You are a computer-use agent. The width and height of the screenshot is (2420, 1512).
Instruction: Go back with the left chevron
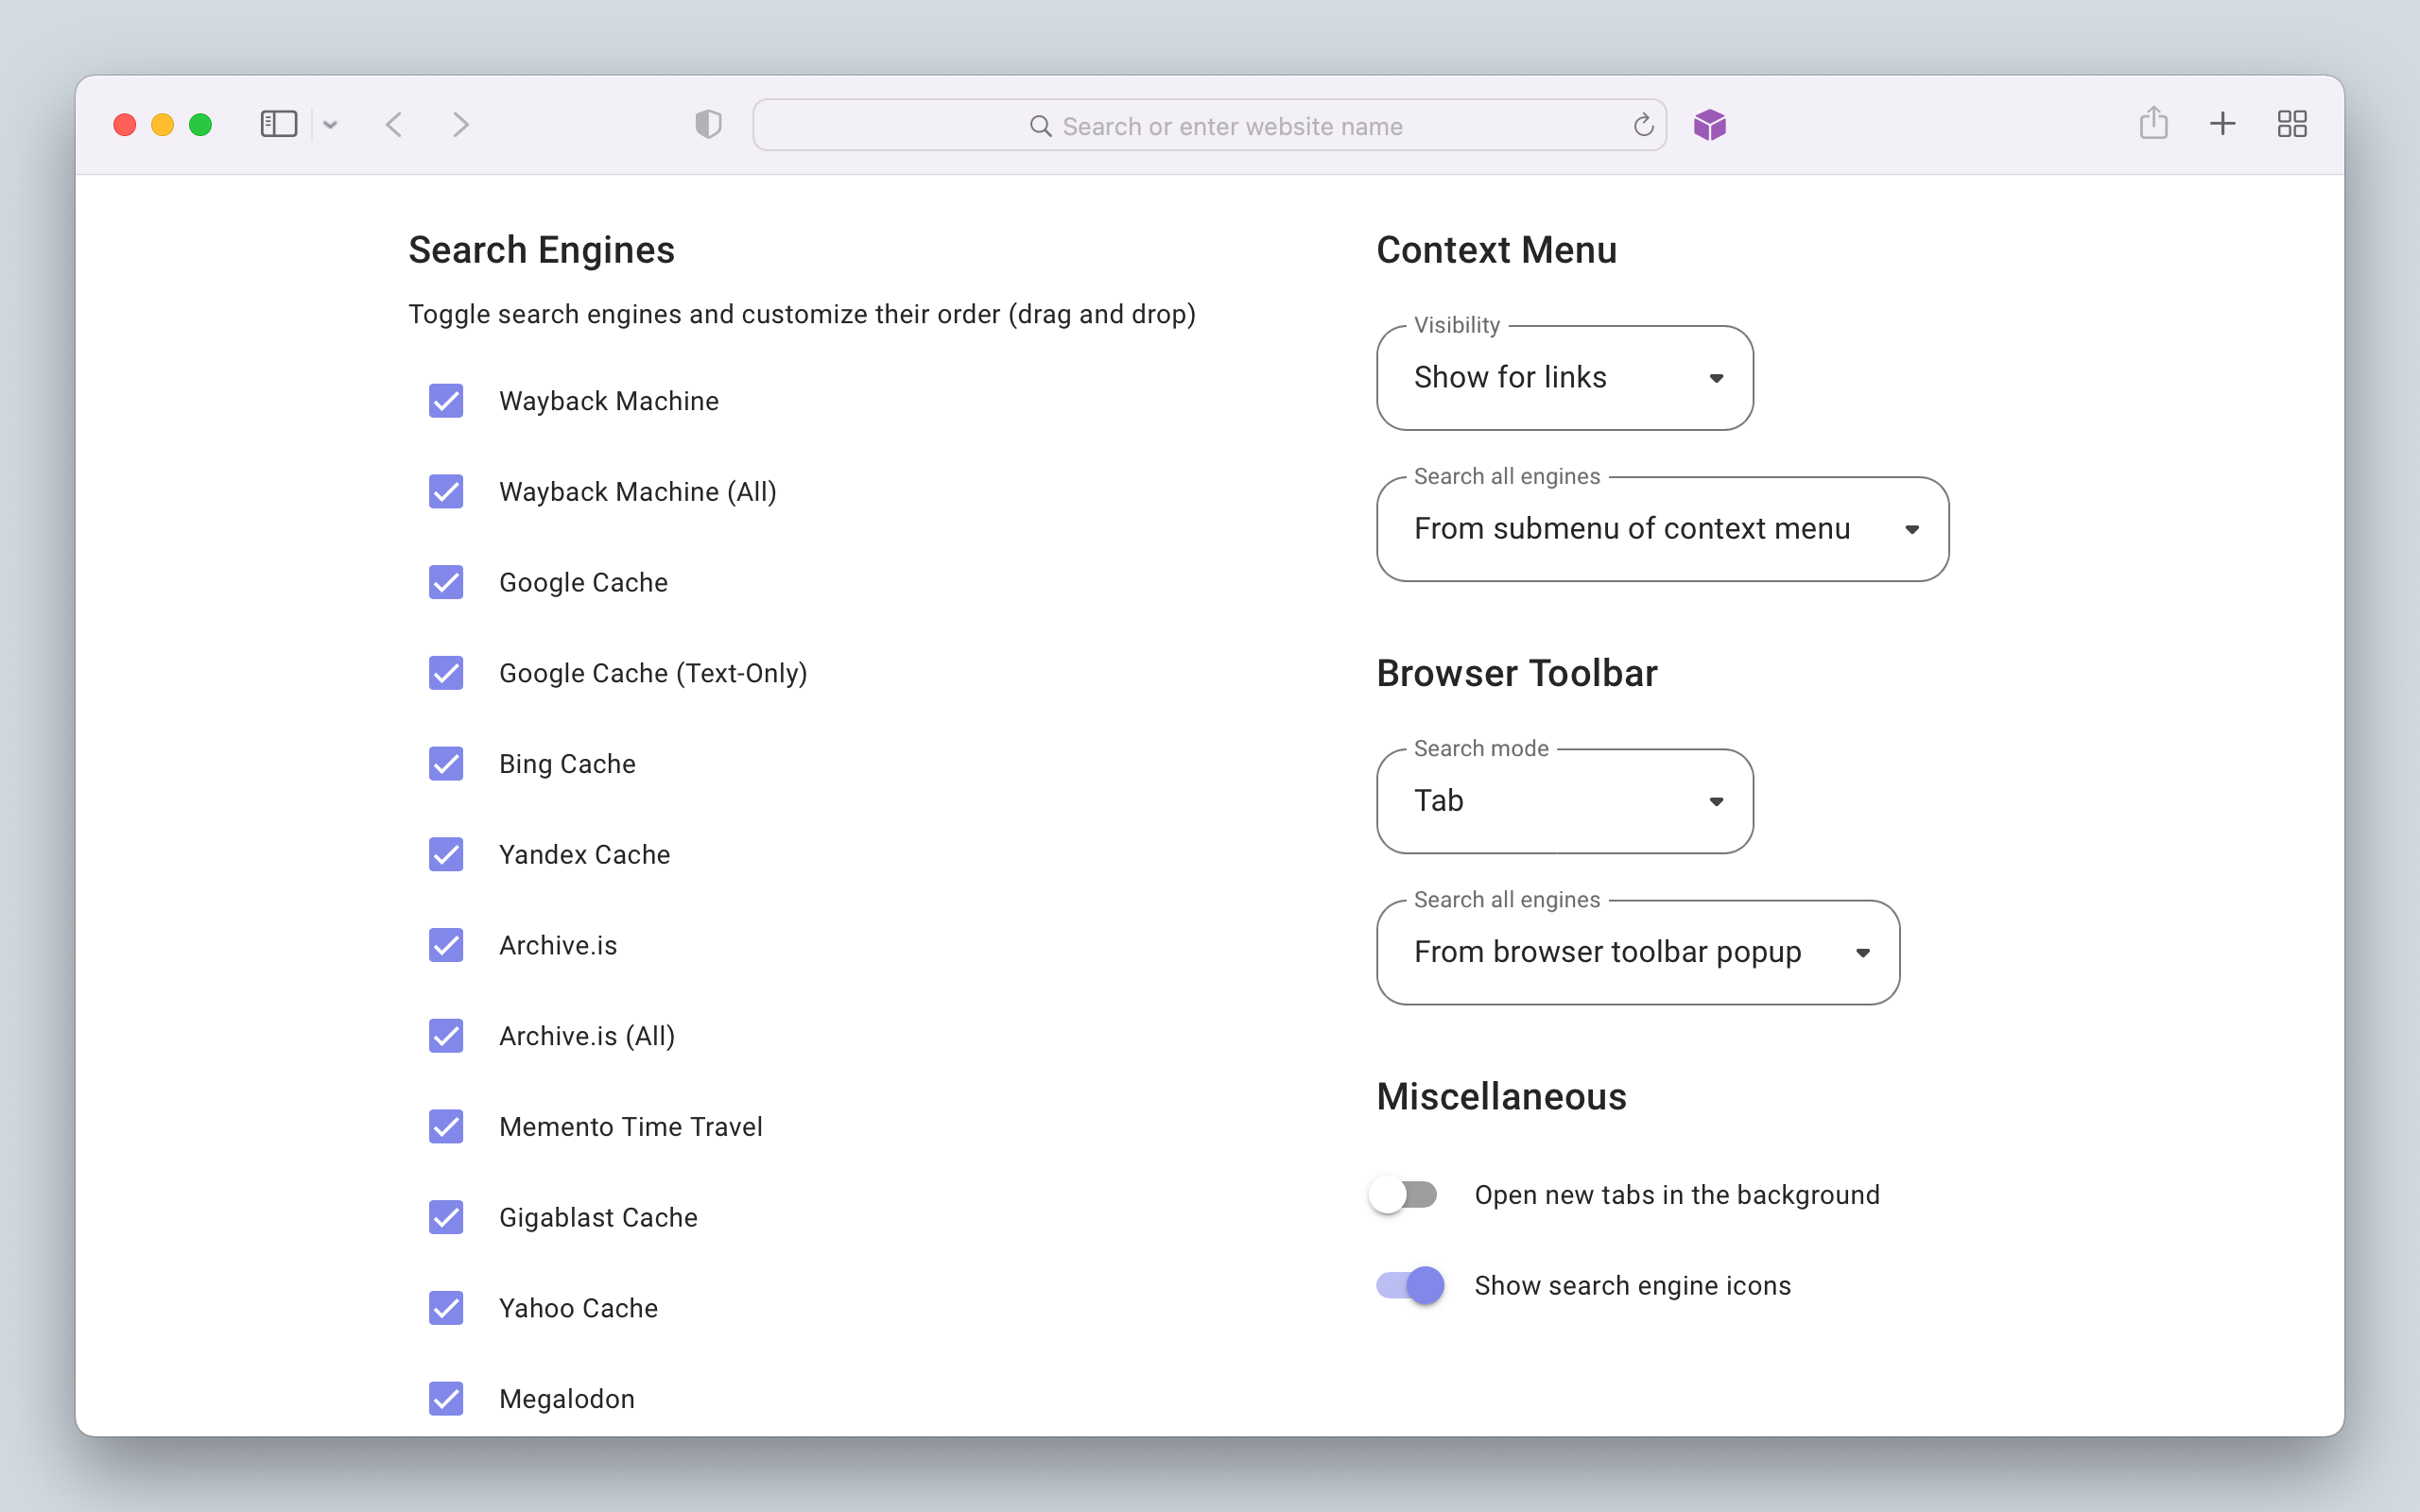[394, 125]
